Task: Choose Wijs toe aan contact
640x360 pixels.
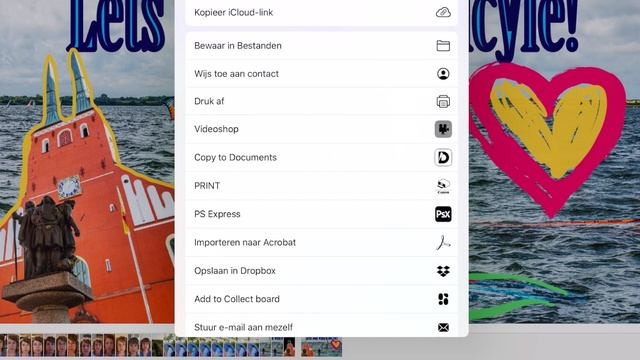Action: point(321,74)
